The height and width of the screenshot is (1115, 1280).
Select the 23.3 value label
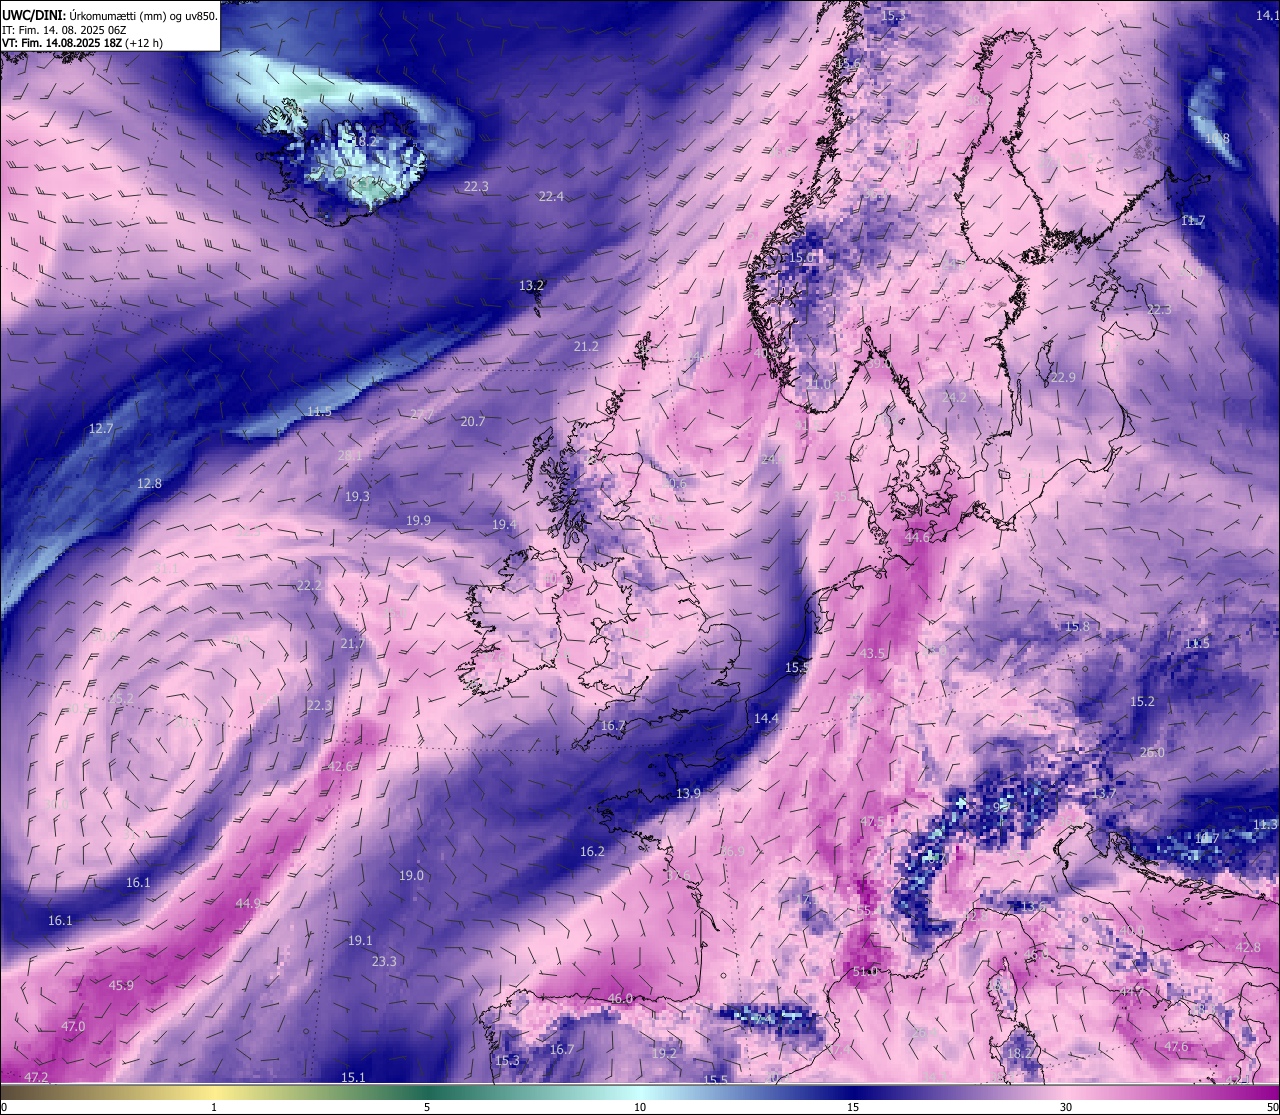click(384, 961)
